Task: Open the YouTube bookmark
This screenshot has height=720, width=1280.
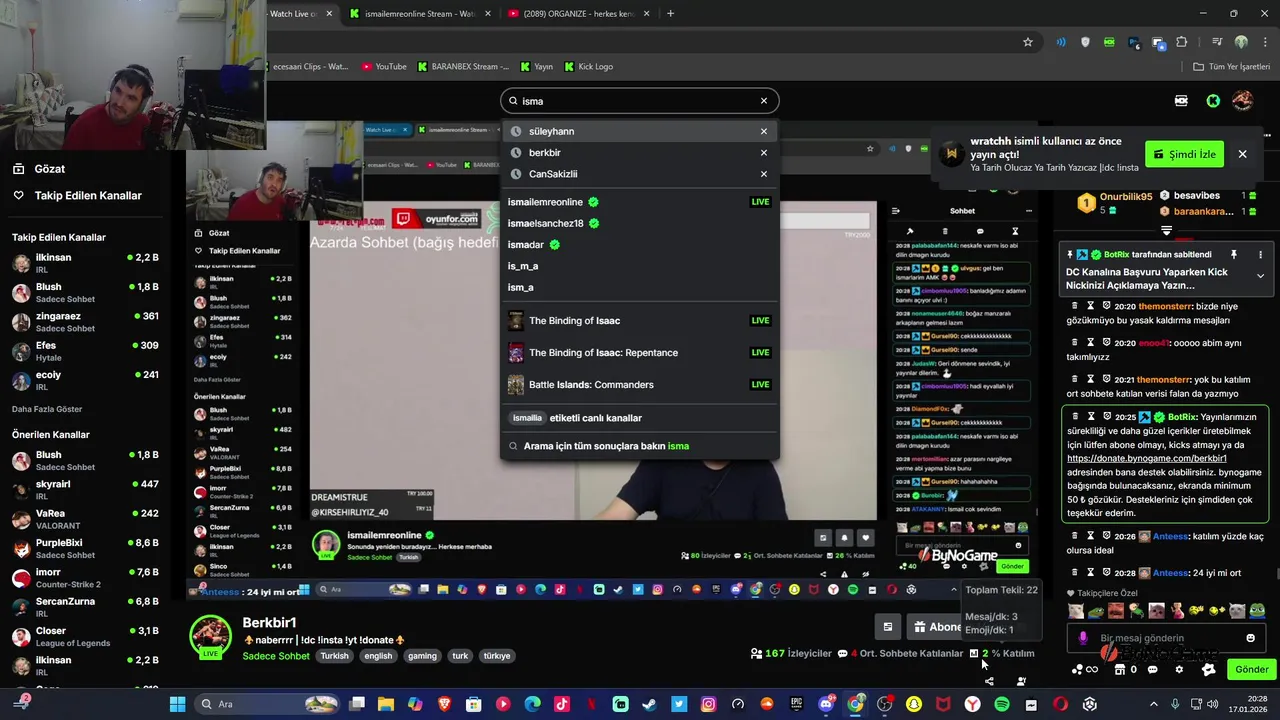Action: click(384, 66)
